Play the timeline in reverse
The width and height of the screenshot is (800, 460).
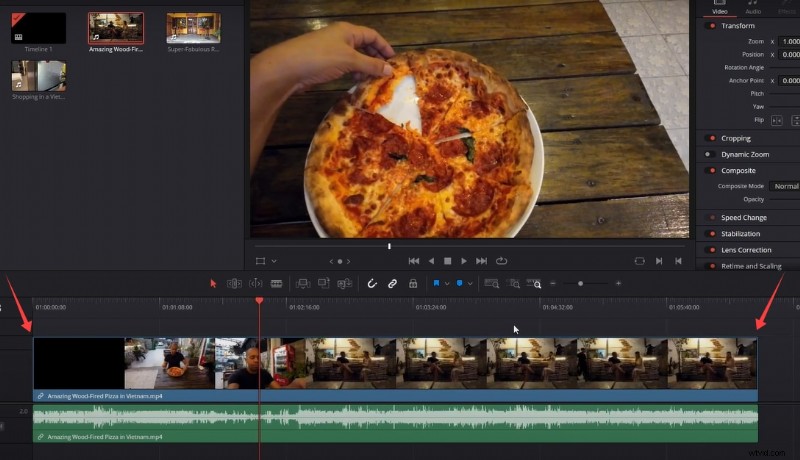pyautogui.click(x=432, y=261)
